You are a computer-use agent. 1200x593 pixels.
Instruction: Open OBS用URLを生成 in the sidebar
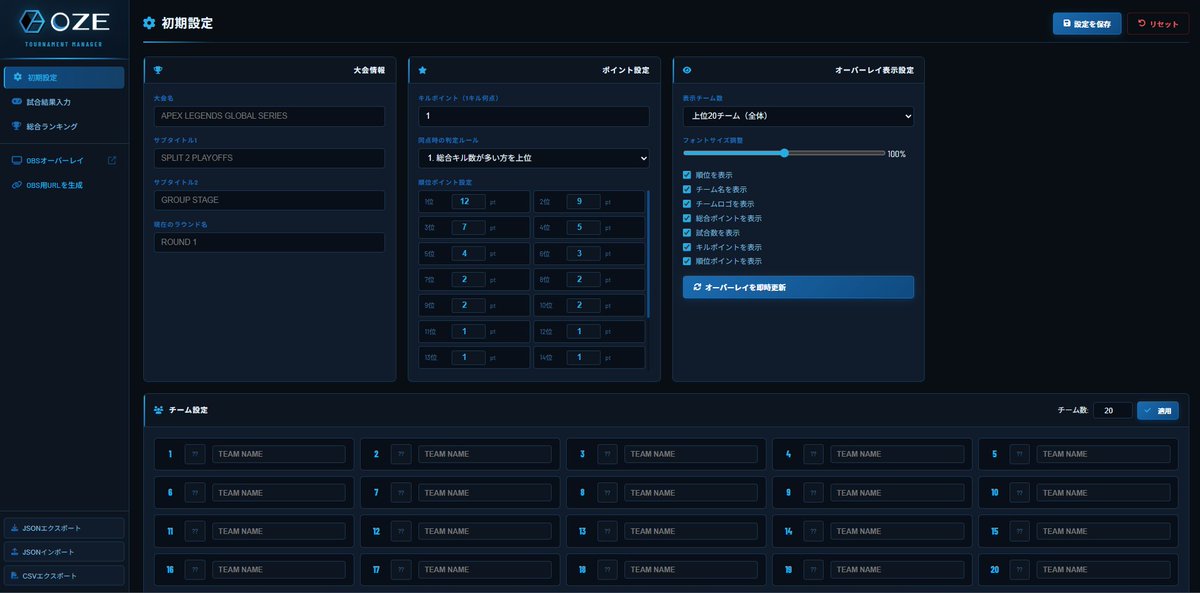coord(64,185)
